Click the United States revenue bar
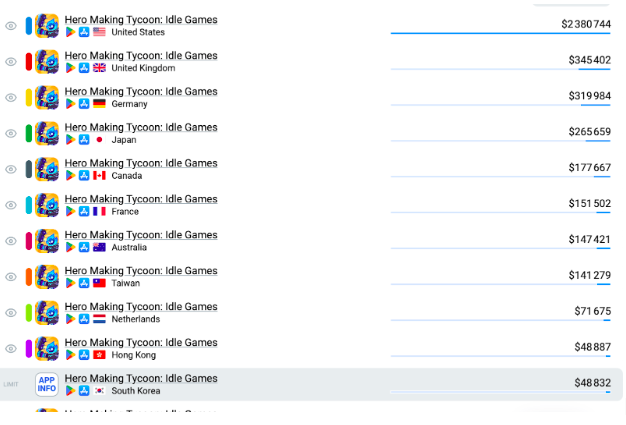 tap(501, 33)
